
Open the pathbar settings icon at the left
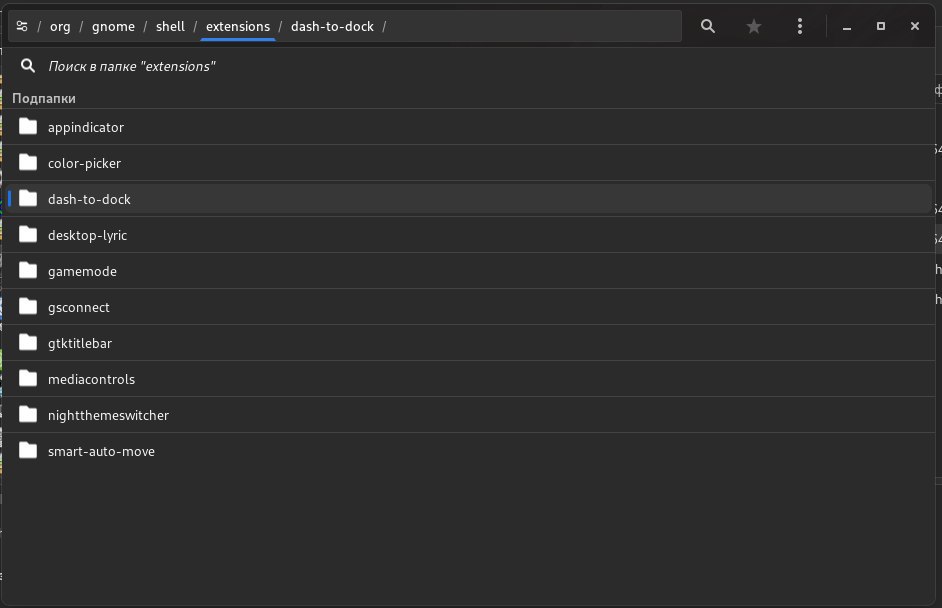[22, 26]
